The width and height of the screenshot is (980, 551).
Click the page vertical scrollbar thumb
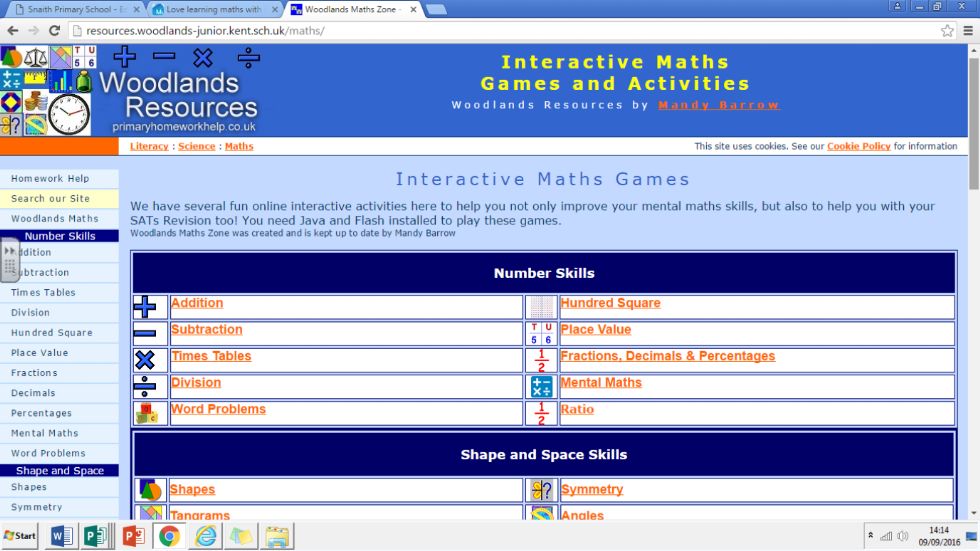(x=974, y=123)
